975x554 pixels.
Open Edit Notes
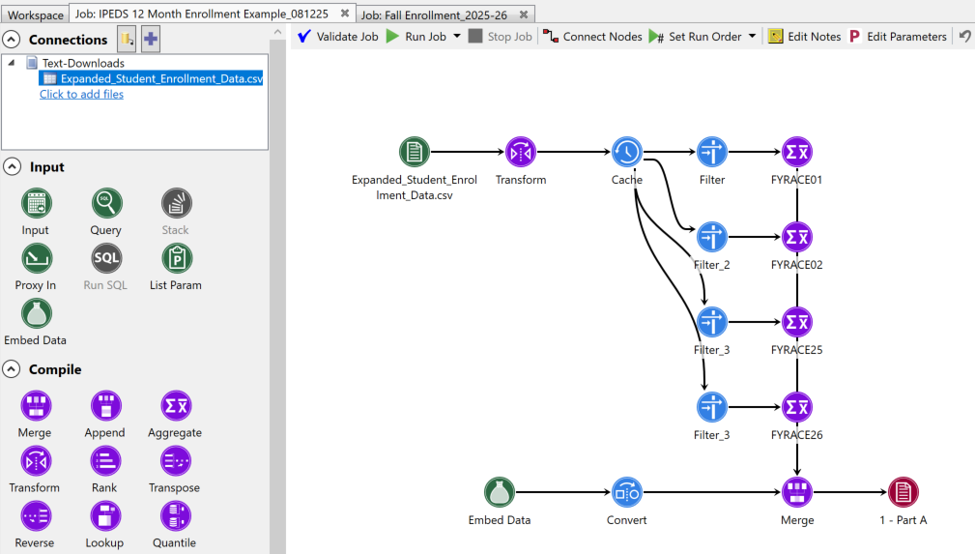tap(804, 37)
